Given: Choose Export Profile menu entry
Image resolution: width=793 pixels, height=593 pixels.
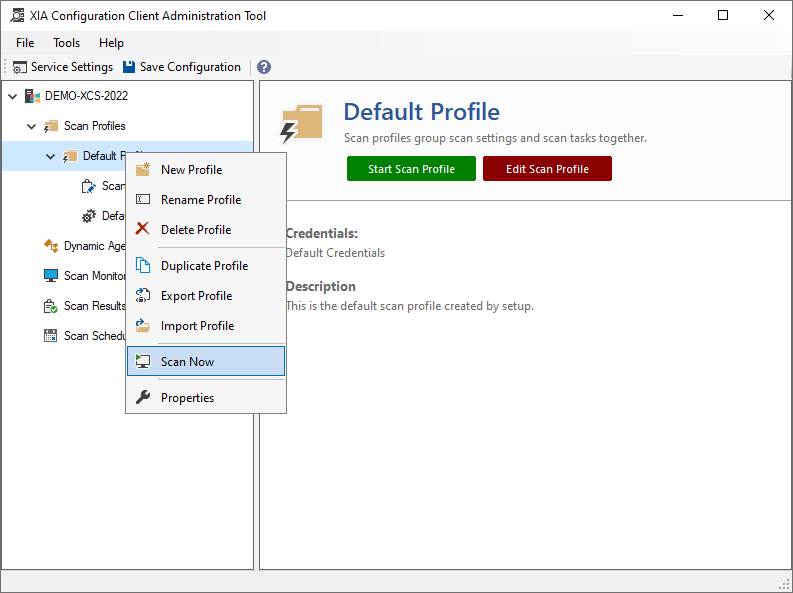Looking at the screenshot, I should [206, 296].
